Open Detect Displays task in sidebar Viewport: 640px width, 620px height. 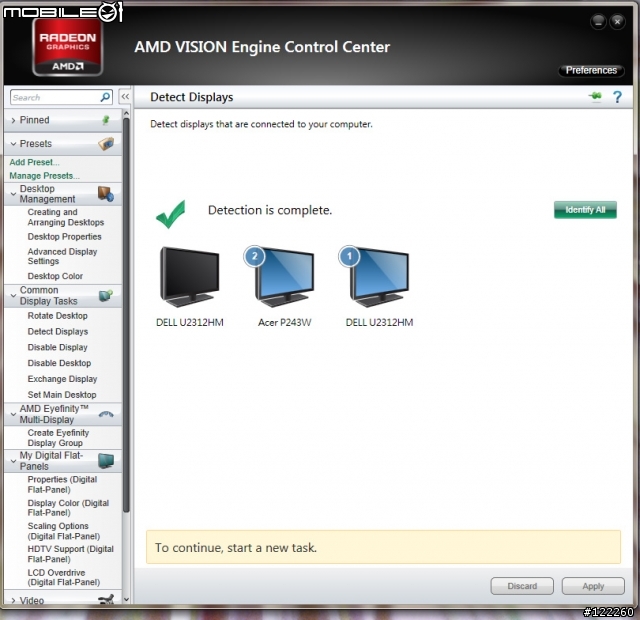point(58,331)
